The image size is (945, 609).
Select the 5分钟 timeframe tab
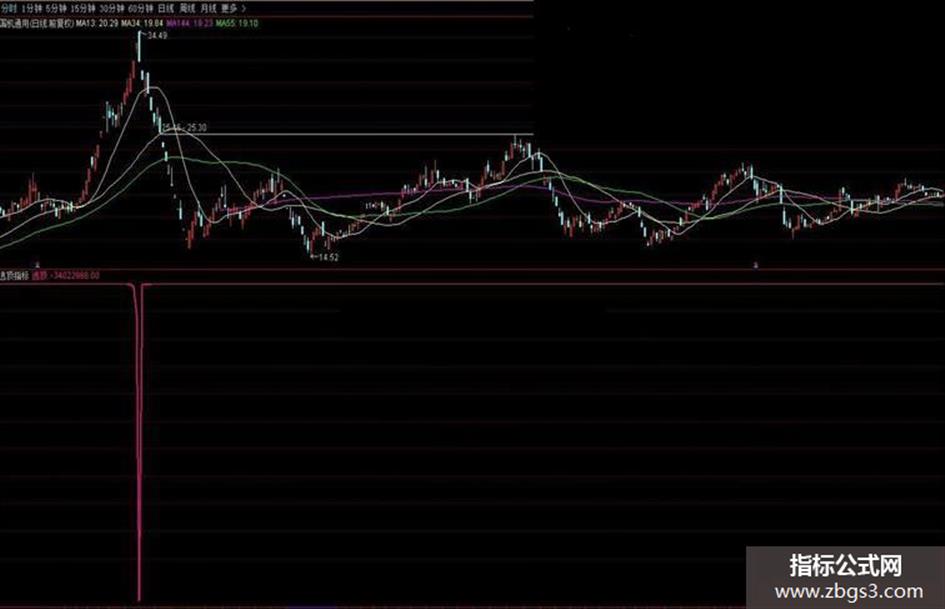click(x=56, y=8)
